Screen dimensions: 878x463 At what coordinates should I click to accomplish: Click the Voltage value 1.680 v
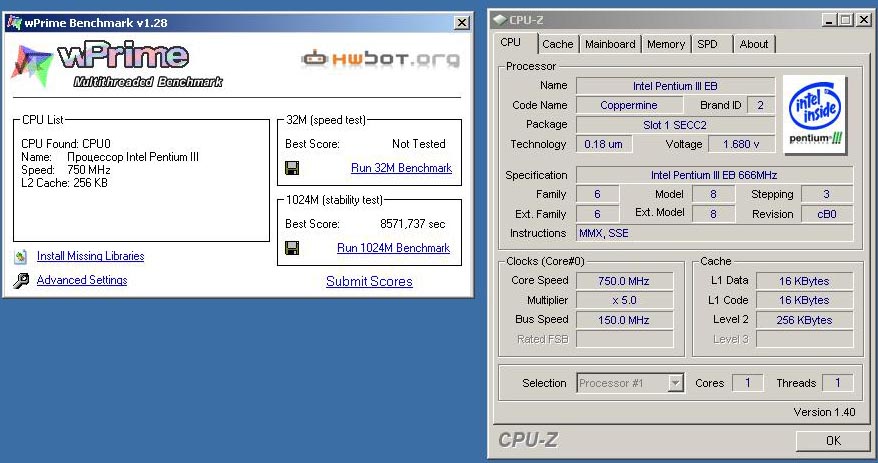(x=741, y=144)
